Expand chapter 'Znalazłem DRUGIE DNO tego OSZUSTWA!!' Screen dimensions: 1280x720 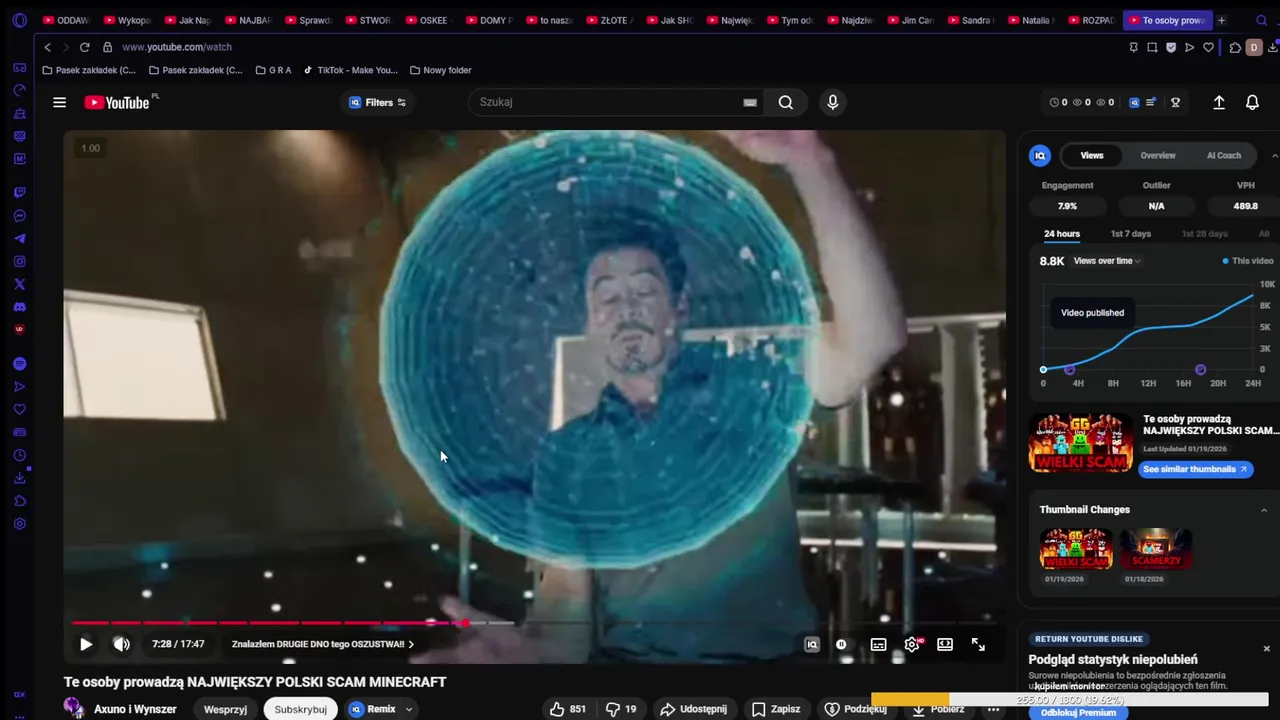(x=323, y=645)
